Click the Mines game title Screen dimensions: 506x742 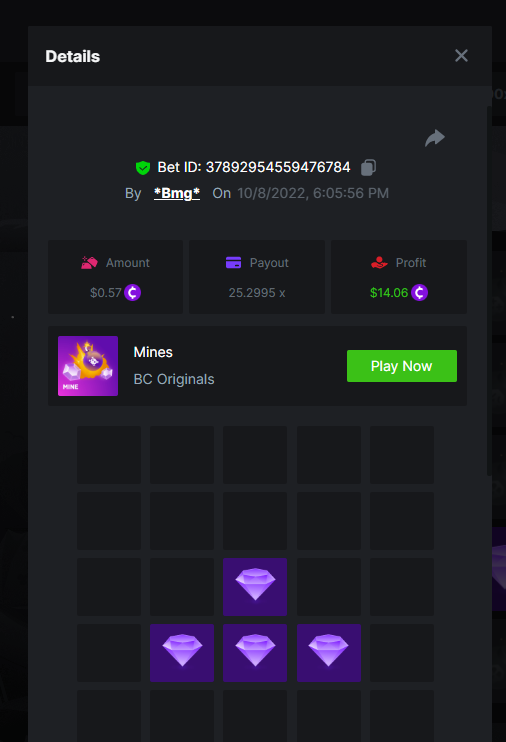click(x=153, y=352)
